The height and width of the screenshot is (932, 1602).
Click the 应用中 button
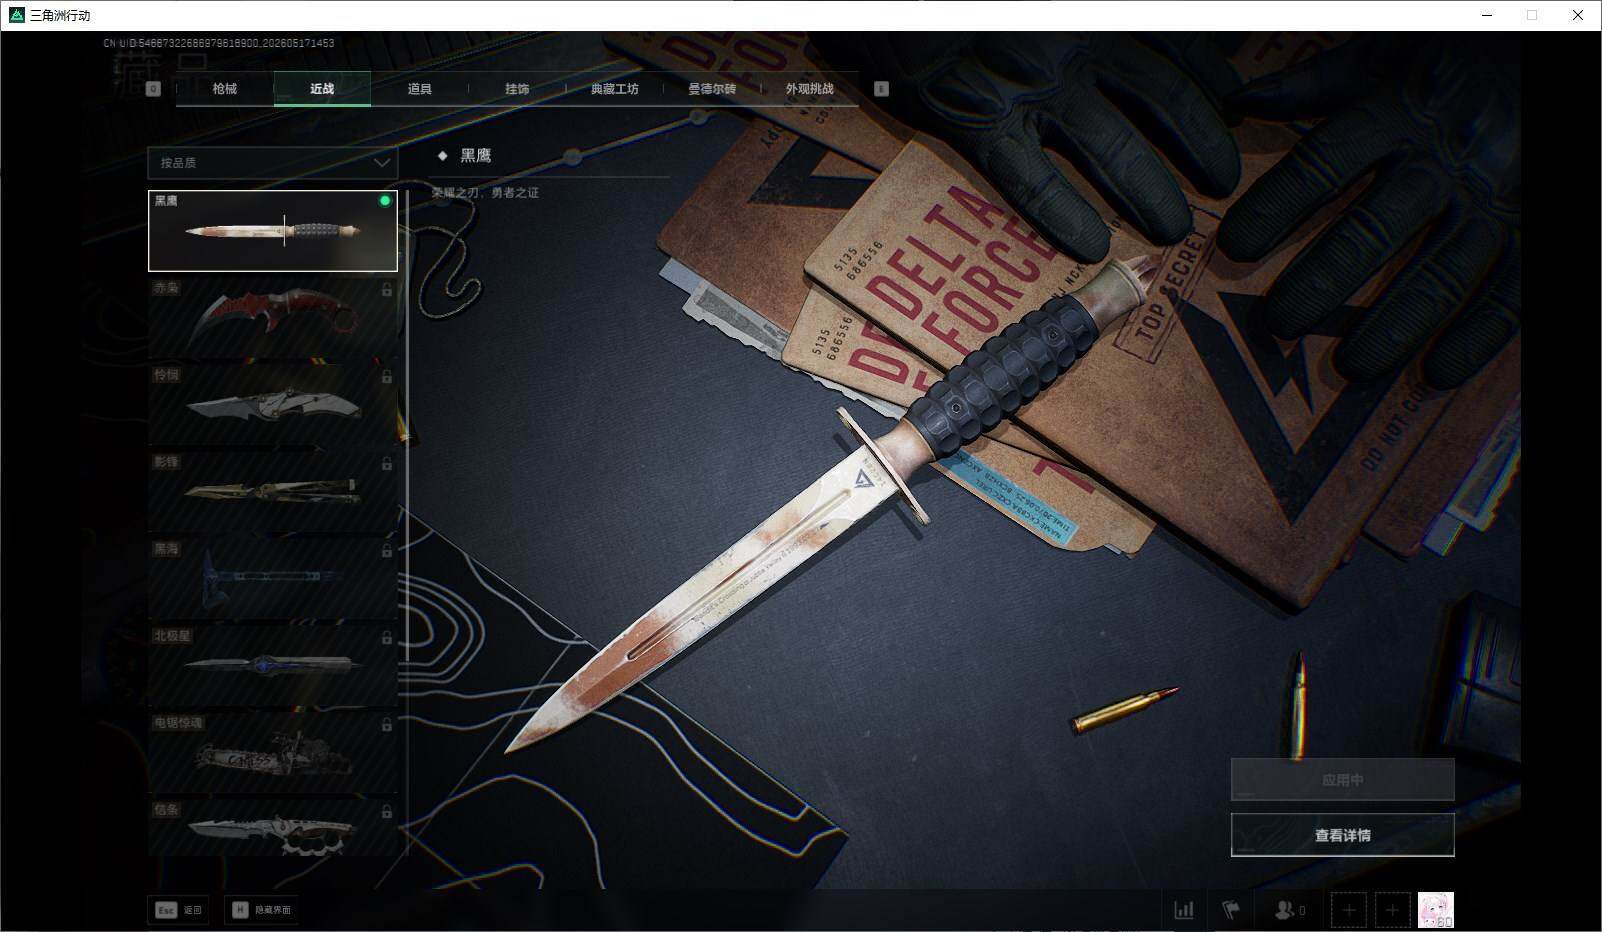click(1342, 779)
